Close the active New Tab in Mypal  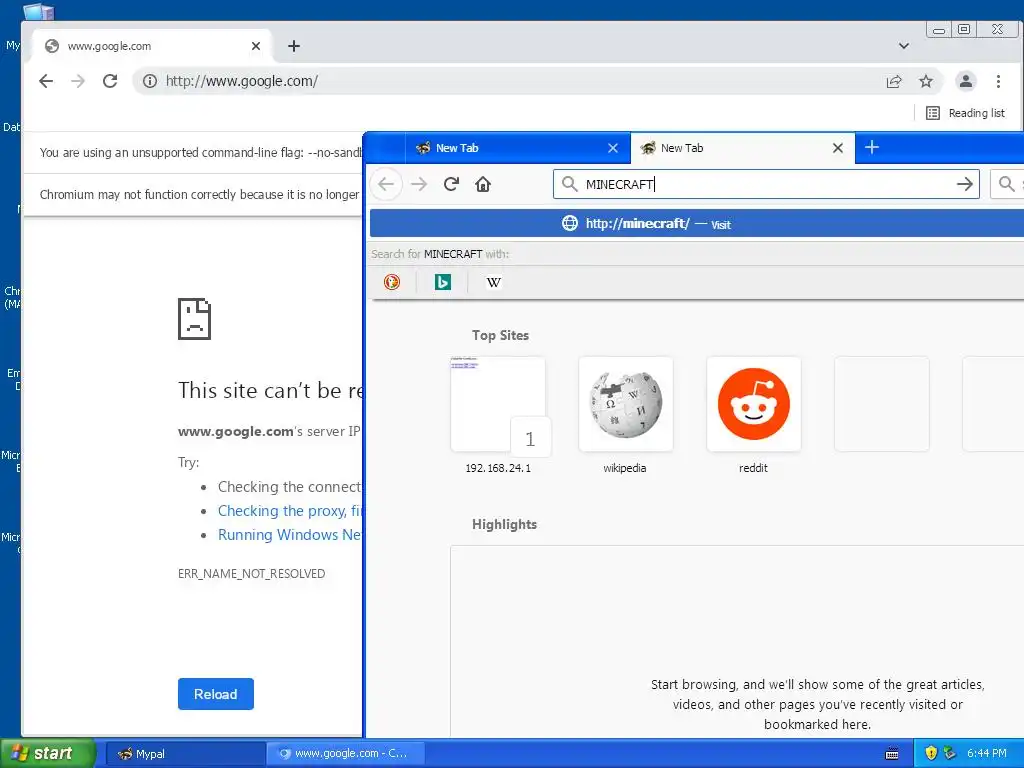pyautogui.click(x=838, y=148)
